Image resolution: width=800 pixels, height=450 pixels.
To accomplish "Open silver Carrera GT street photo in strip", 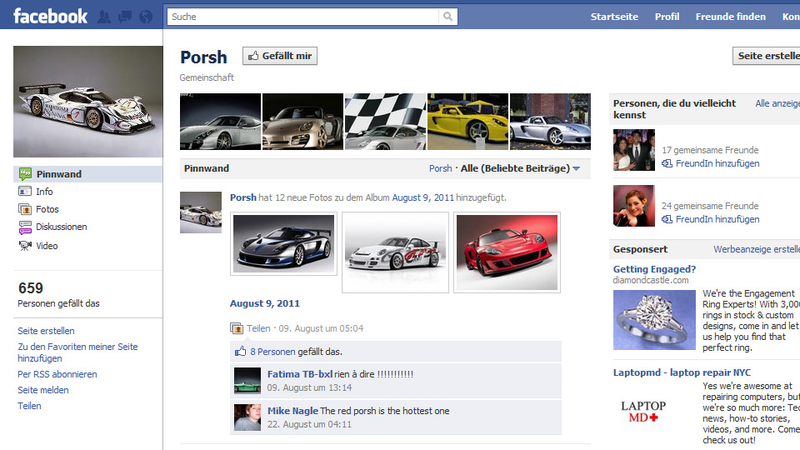I will pos(551,121).
